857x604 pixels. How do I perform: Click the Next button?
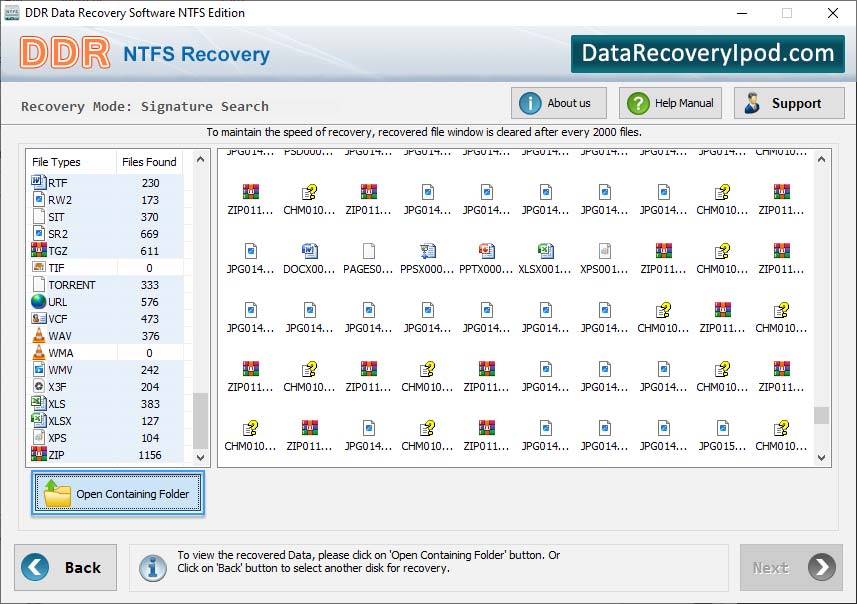(791, 567)
